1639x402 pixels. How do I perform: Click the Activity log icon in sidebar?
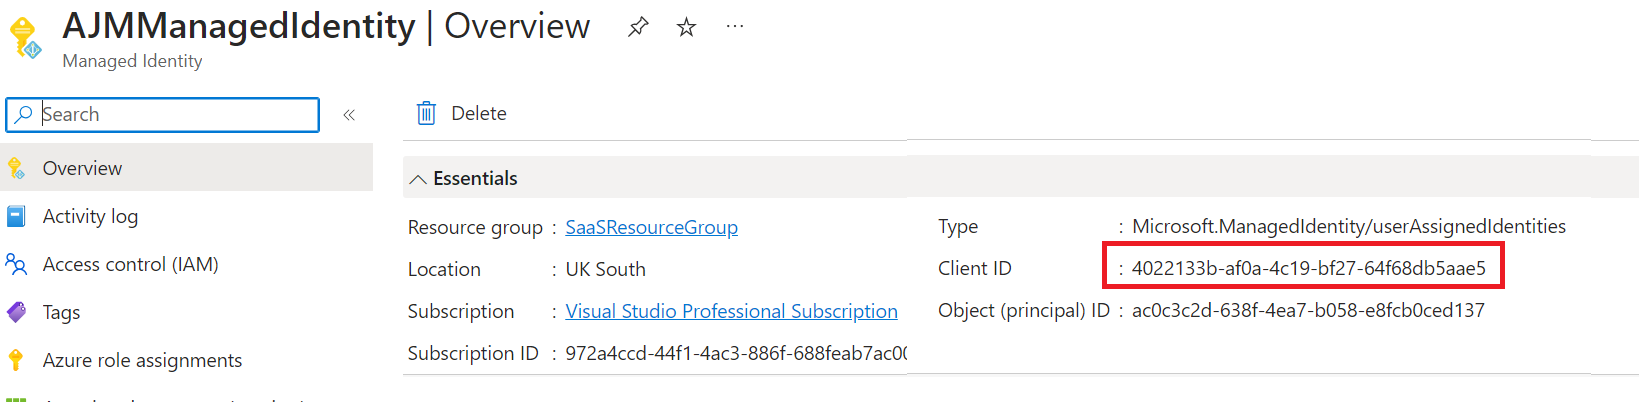click(x=16, y=217)
